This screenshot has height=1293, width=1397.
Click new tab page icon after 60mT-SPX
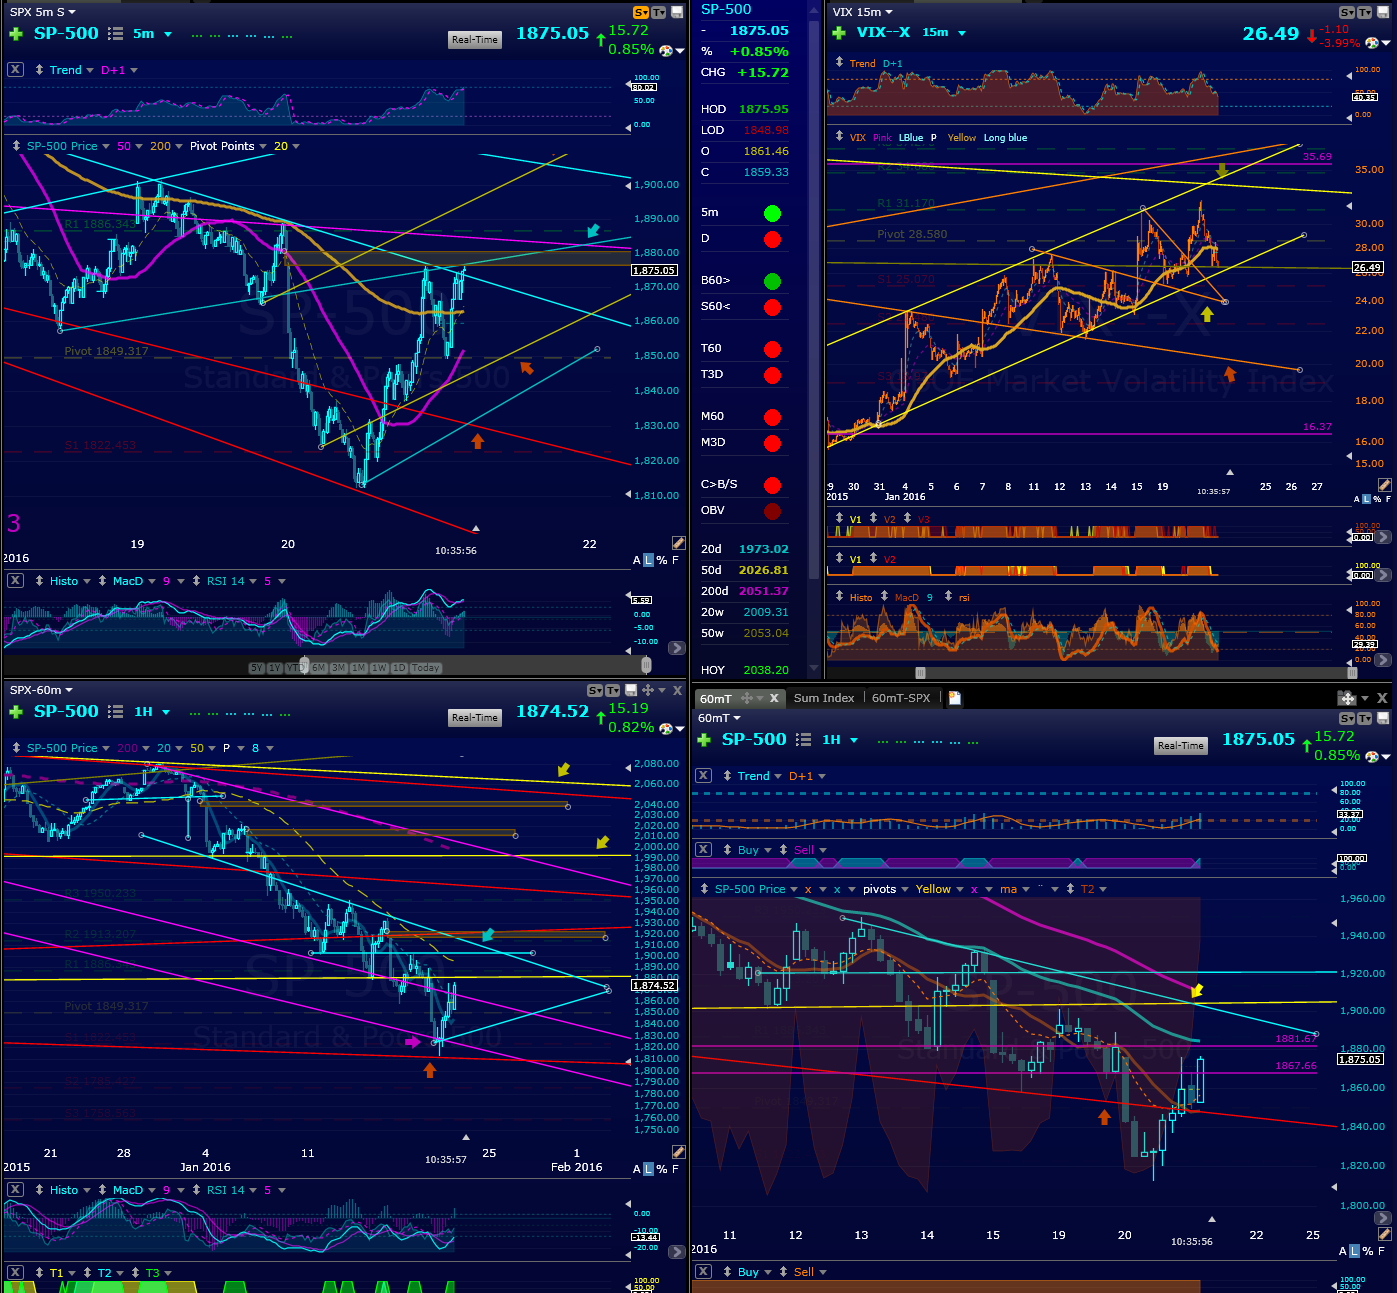click(954, 698)
